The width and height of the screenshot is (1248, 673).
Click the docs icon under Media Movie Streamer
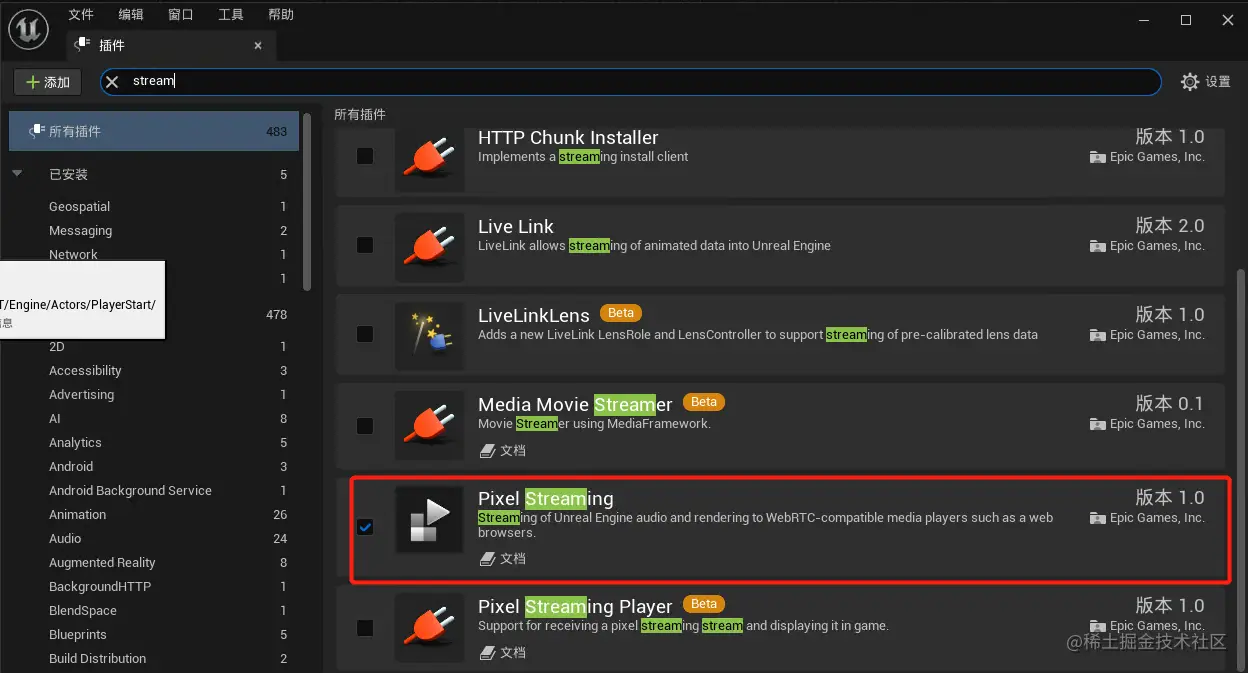point(487,451)
